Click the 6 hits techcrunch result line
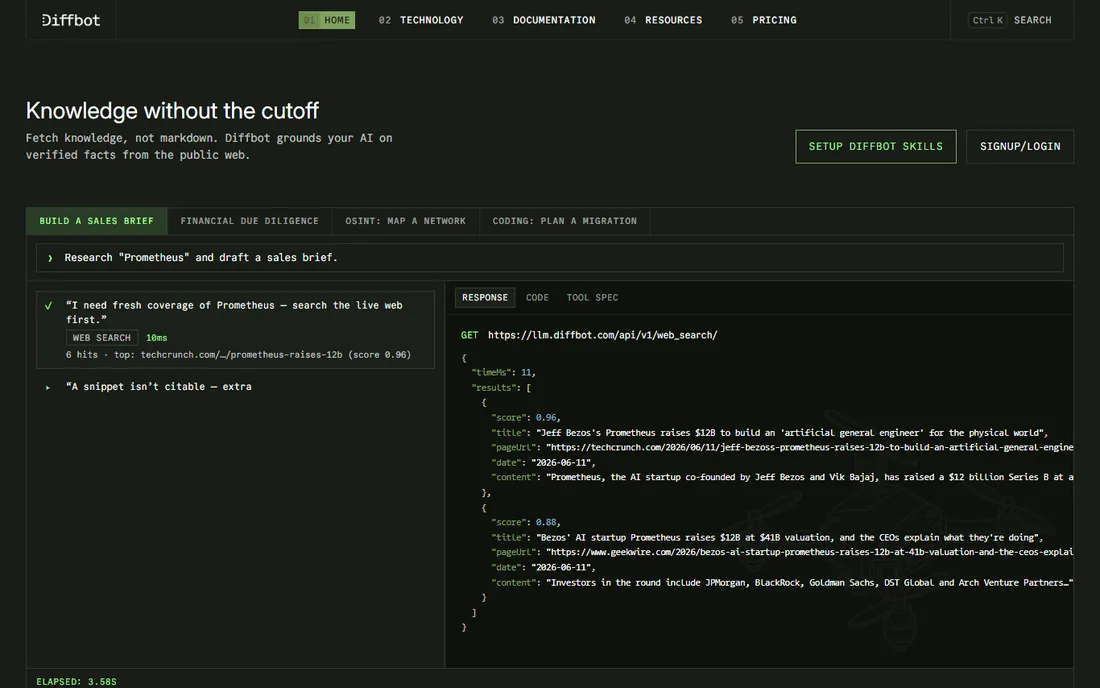This screenshot has height=688, width=1100. click(239, 355)
